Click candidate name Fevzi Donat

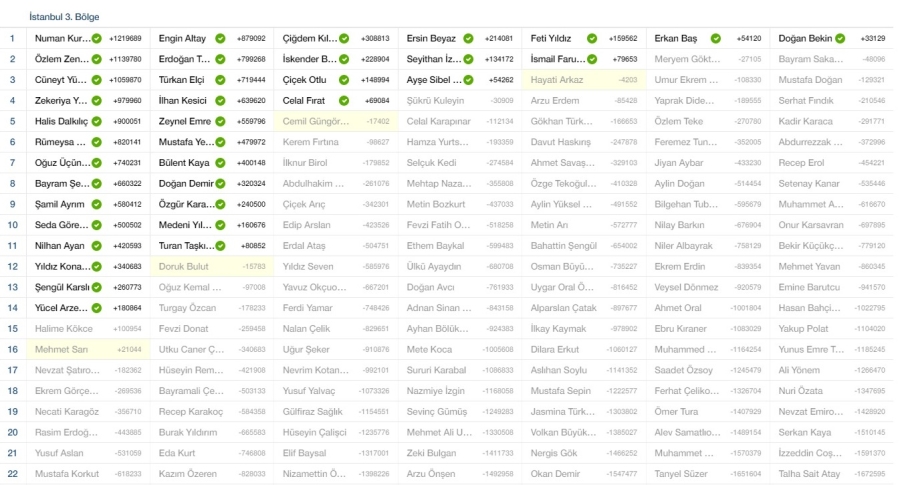pyautogui.click(x=183, y=328)
